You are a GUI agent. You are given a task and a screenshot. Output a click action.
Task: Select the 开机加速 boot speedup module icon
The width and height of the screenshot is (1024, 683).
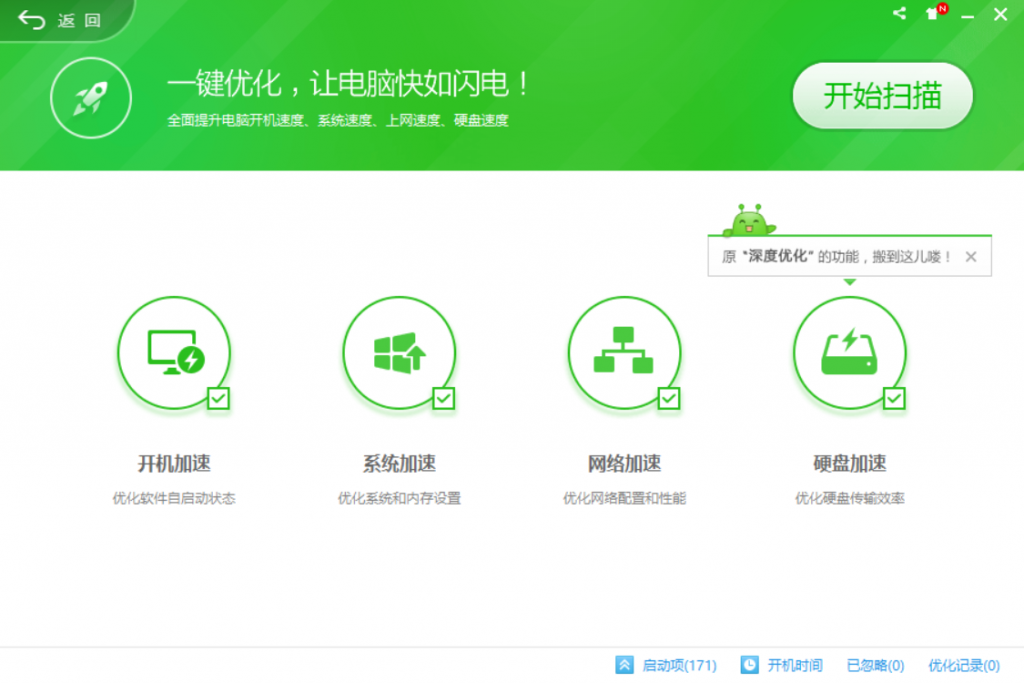click(x=174, y=353)
